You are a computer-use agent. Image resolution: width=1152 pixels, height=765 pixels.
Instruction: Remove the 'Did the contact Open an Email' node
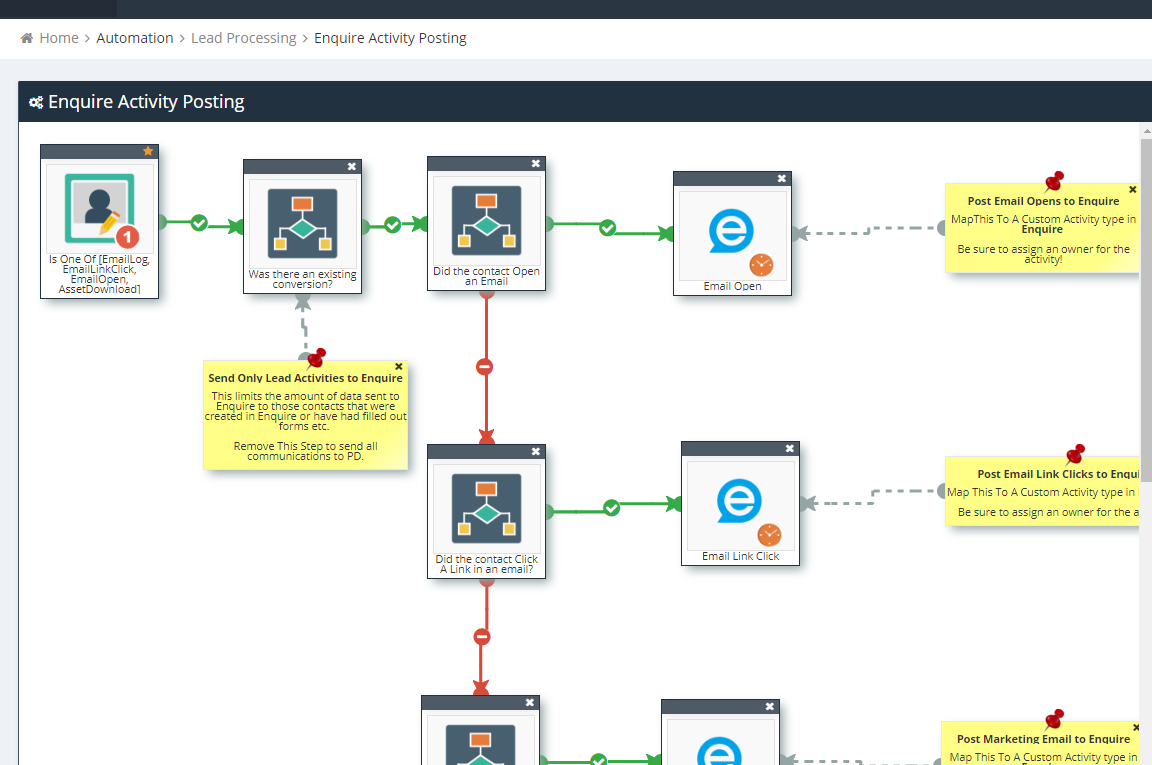[536, 164]
